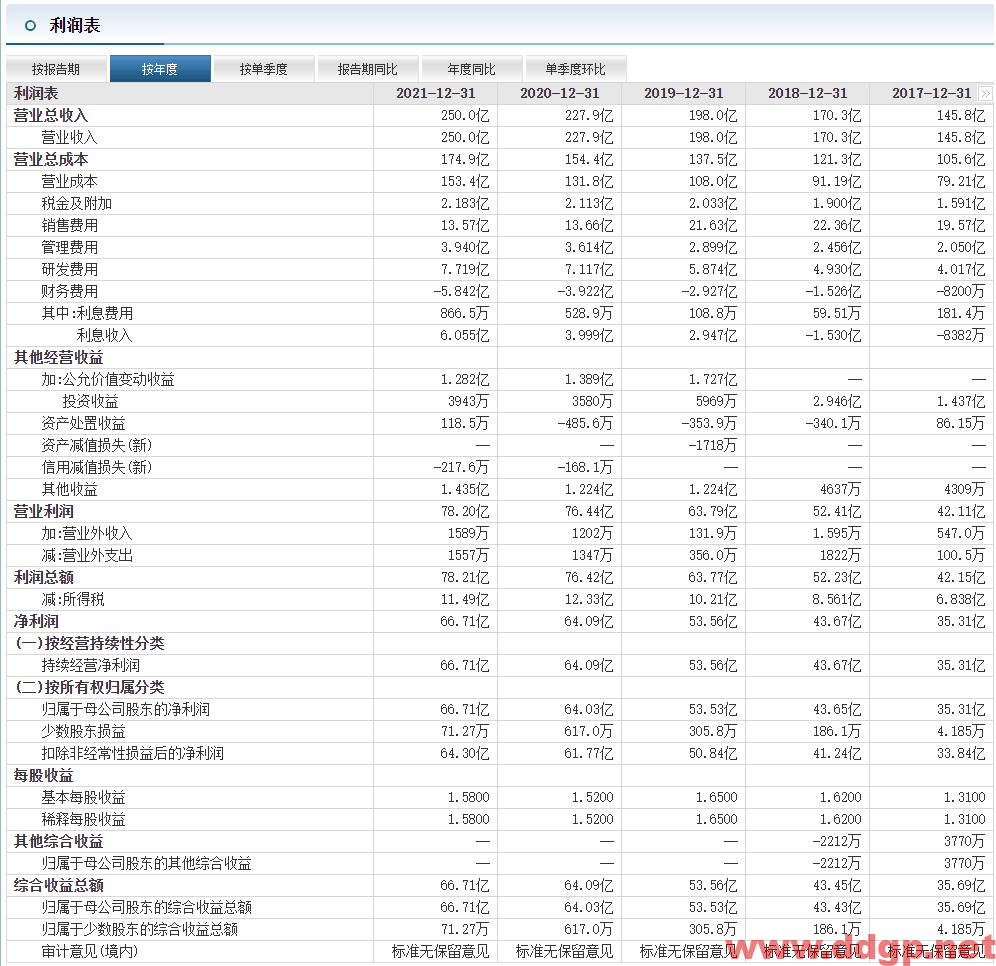996x966 pixels.
Task: Select the 单季度环比 tab
Action: (575, 69)
